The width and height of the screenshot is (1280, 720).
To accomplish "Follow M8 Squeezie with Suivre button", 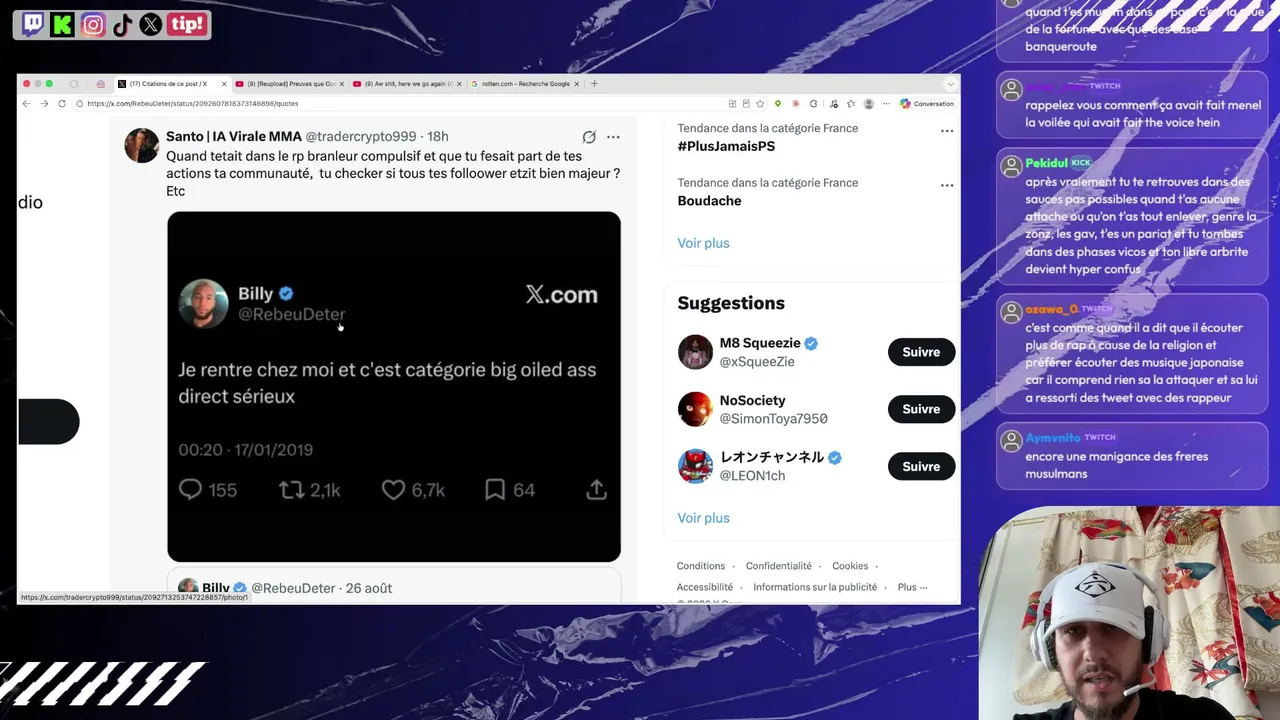I will tap(921, 352).
